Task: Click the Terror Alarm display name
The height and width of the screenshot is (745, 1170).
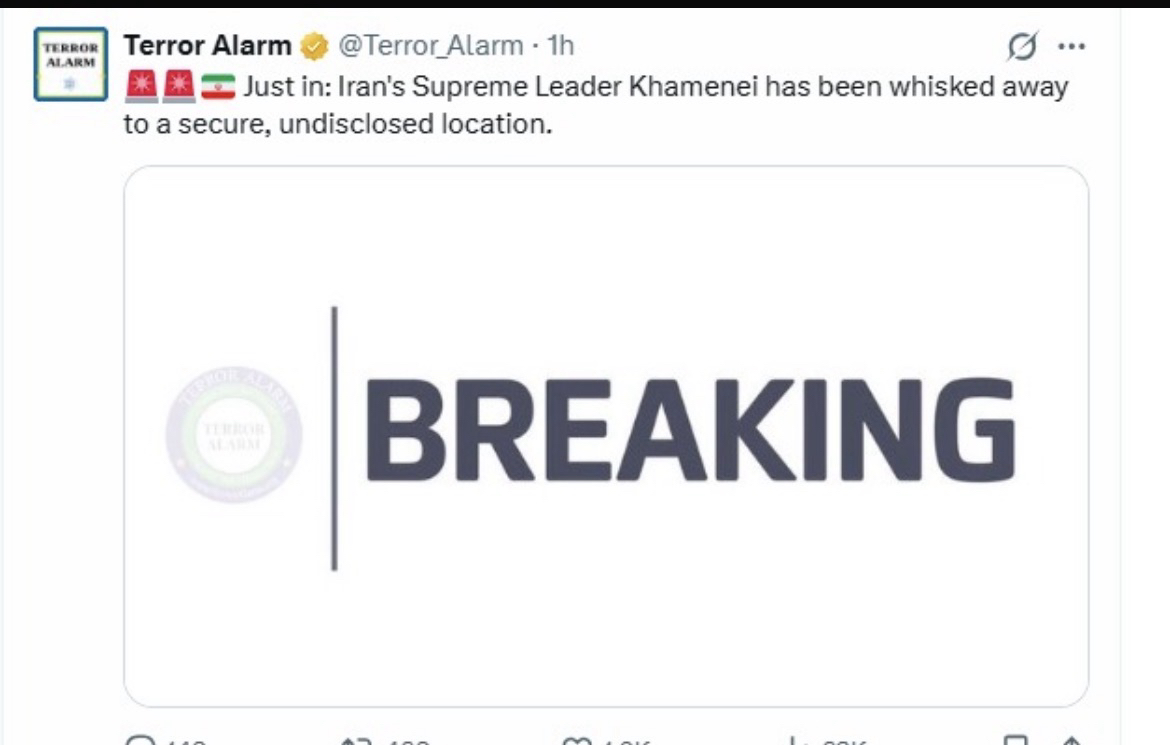Action: pyautogui.click(x=208, y=45)
